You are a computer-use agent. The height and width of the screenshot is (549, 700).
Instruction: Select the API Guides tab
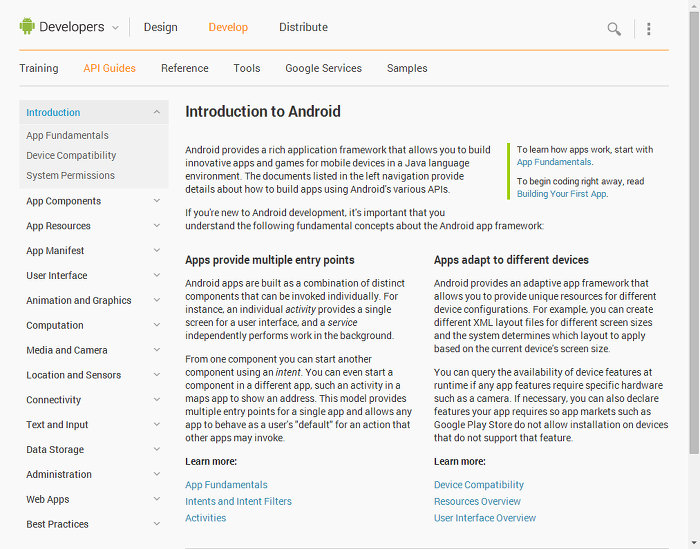click(x=109, y=68)
